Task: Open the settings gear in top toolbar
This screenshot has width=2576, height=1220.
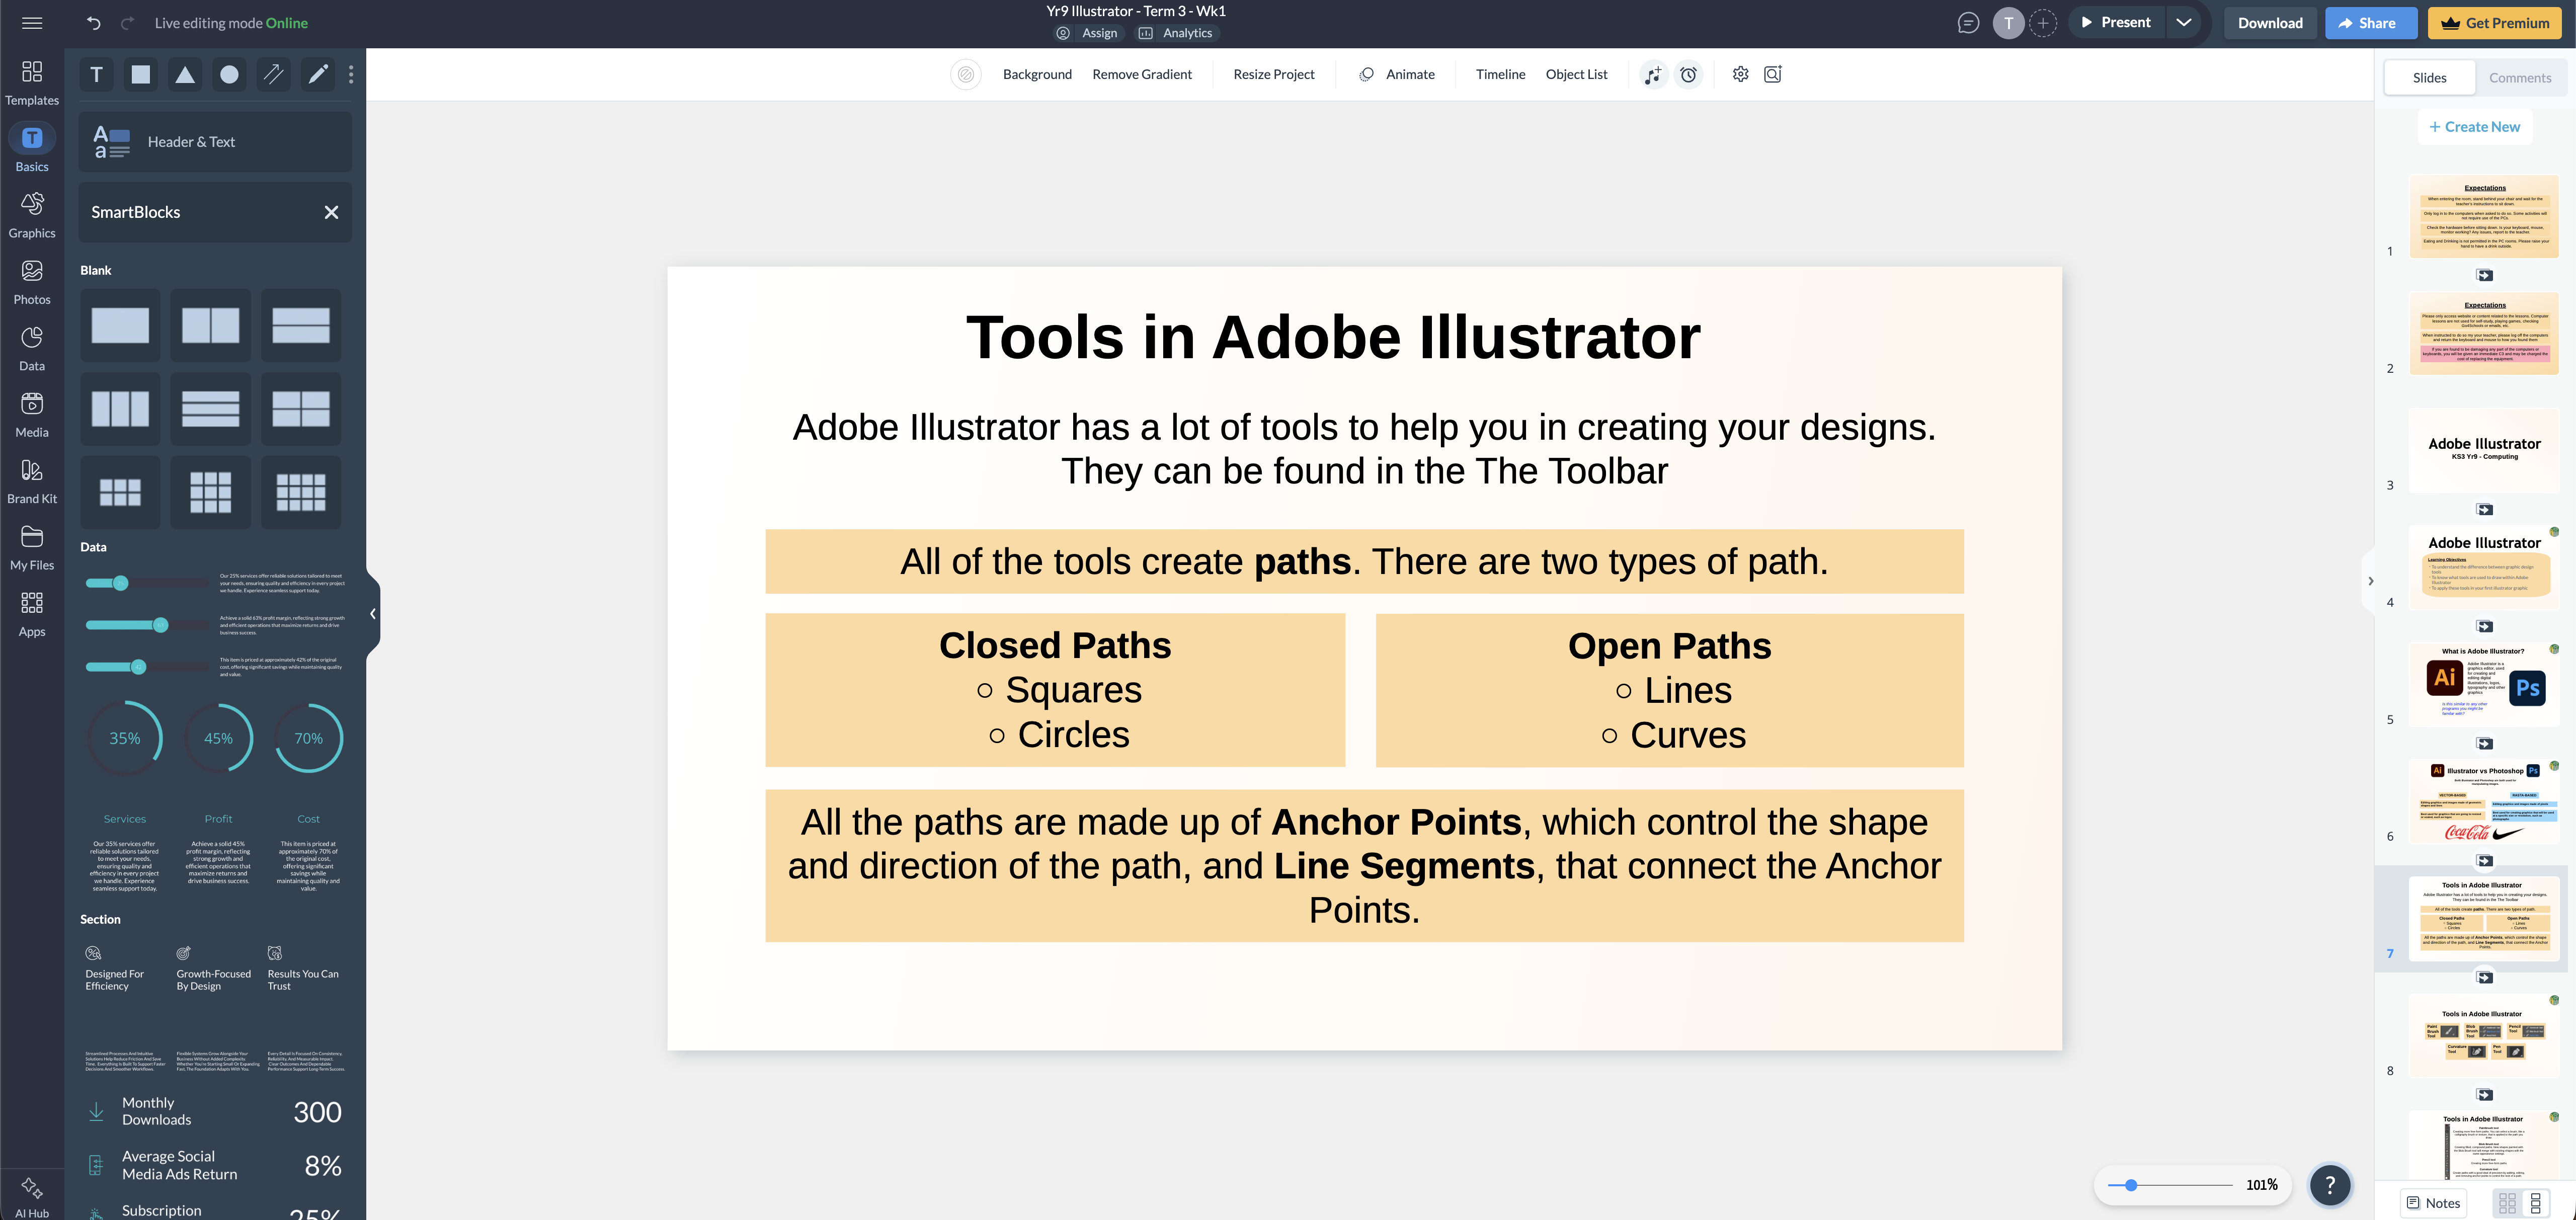Action: (x=1740, y=74)
